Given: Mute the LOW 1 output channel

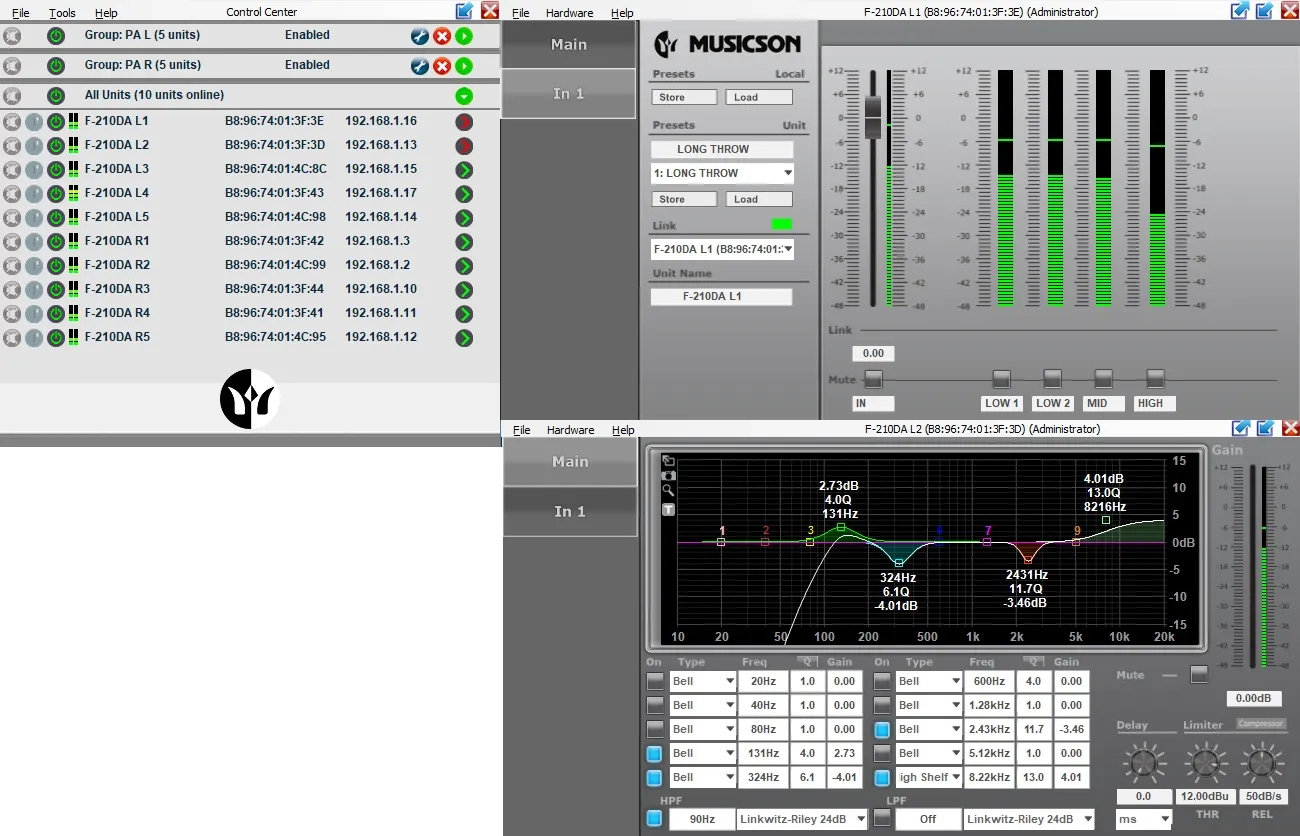Looking at the screenshot, I should (x=1001, y=379).
